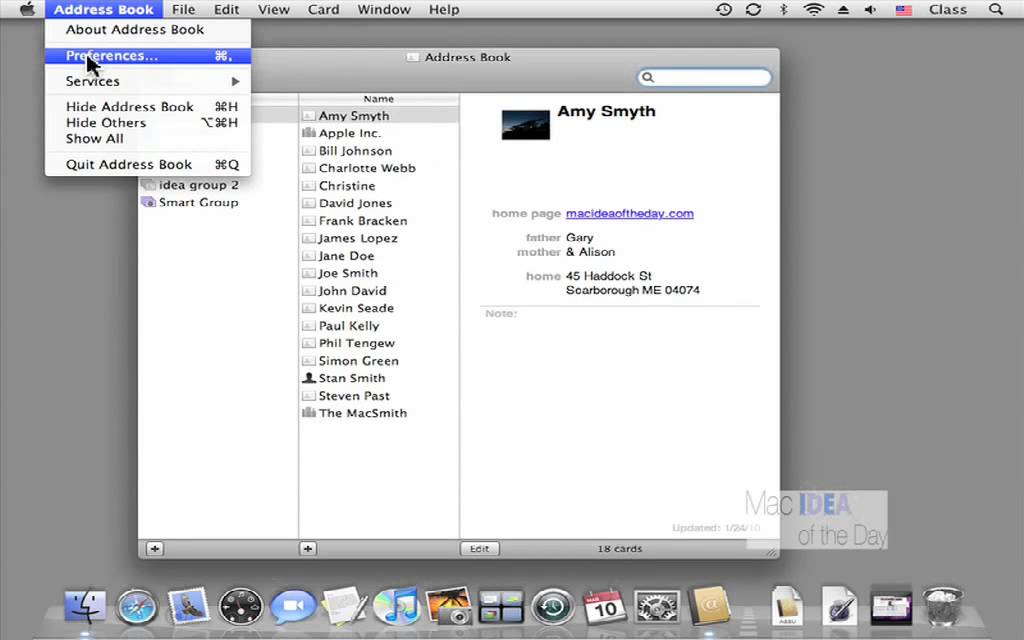Image resolution: width=1024 pixels, height=640 pixels.
Task: Open the Help menu
Action: pyautogui.click(x=444, y=9)
